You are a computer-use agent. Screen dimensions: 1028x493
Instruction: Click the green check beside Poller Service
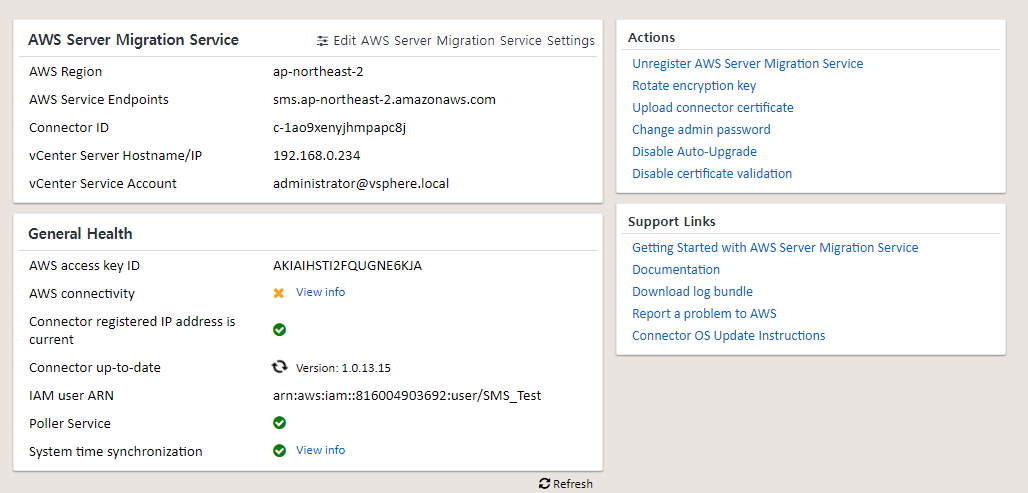point(279,423)
